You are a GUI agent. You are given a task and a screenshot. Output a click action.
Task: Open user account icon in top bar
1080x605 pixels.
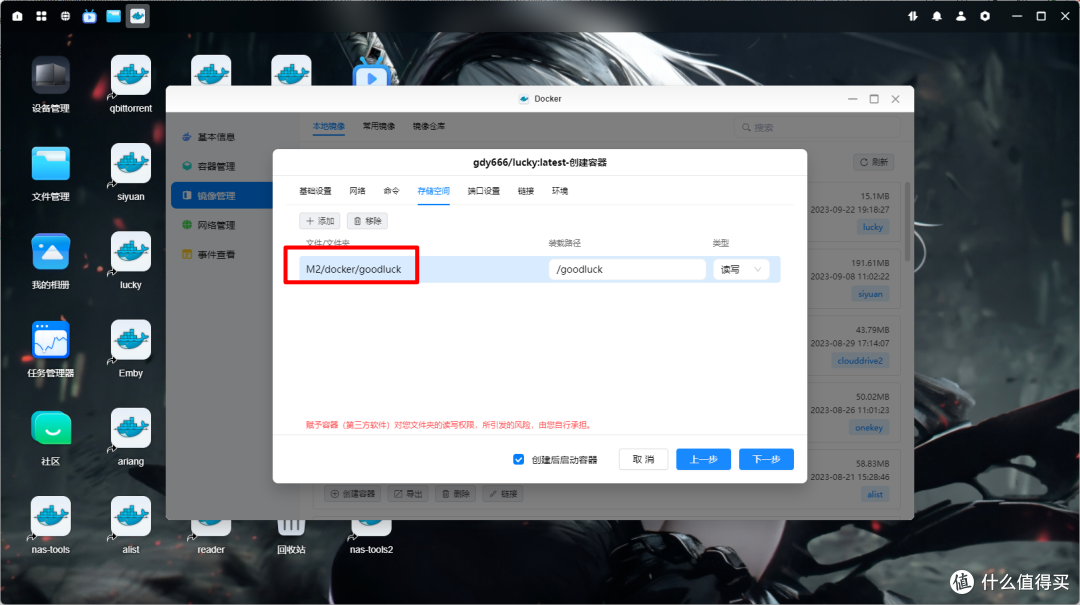[961, 16]
